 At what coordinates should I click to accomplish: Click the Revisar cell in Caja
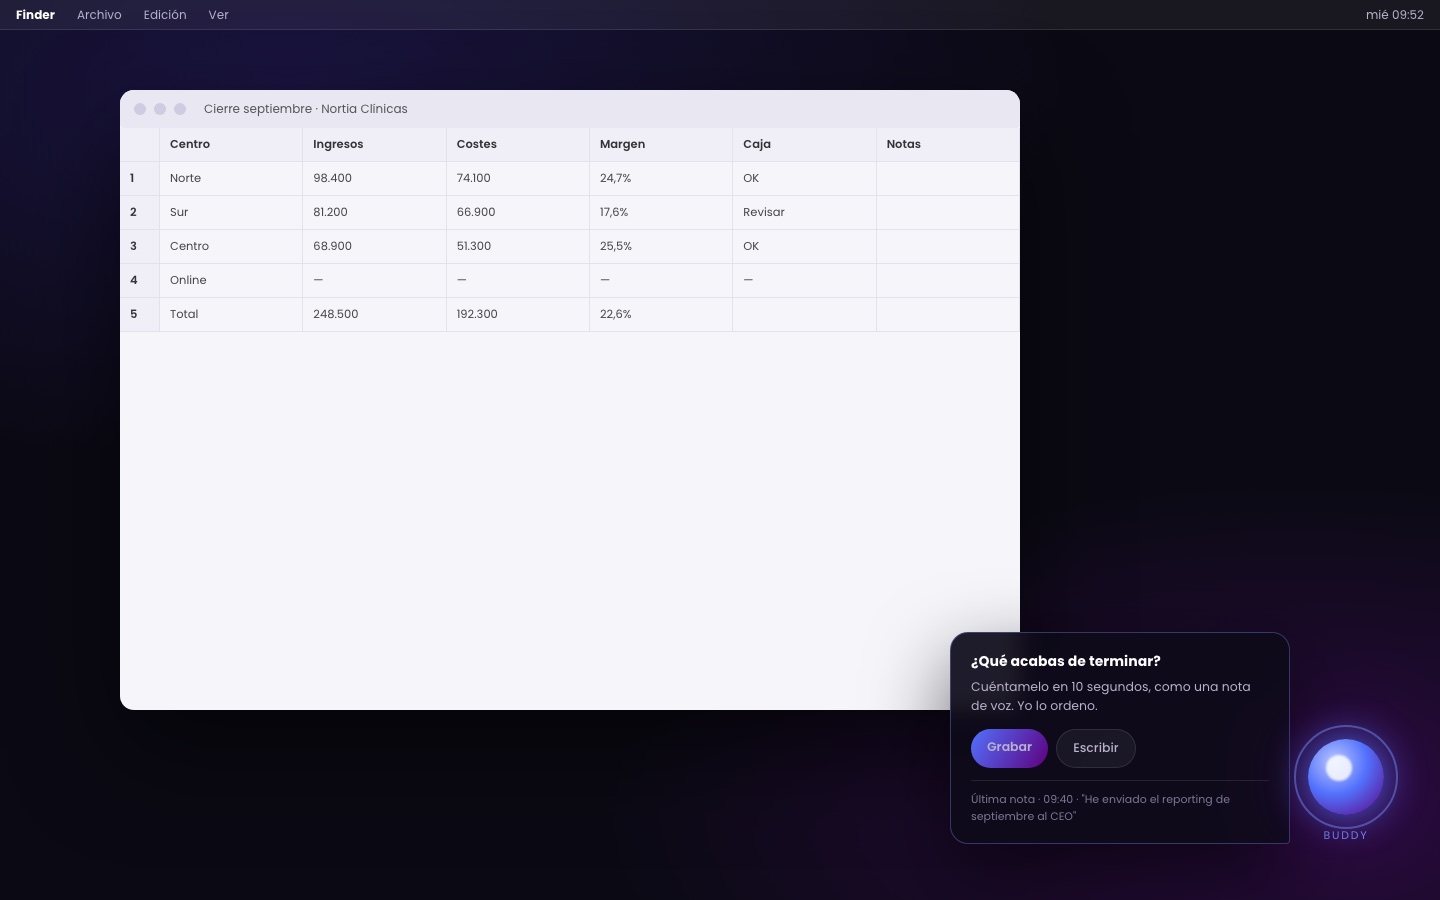tap(804, 212)
